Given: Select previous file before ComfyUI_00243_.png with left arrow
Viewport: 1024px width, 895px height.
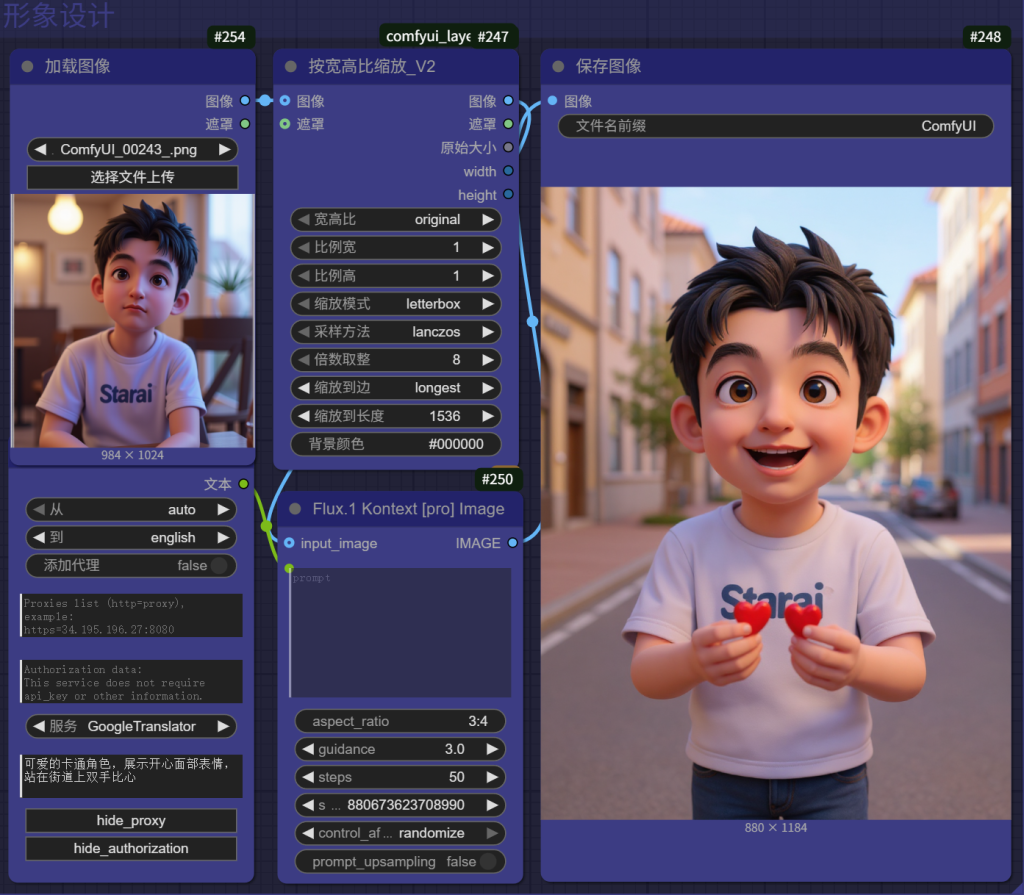Looking at the screenshot, I should 40,150.
